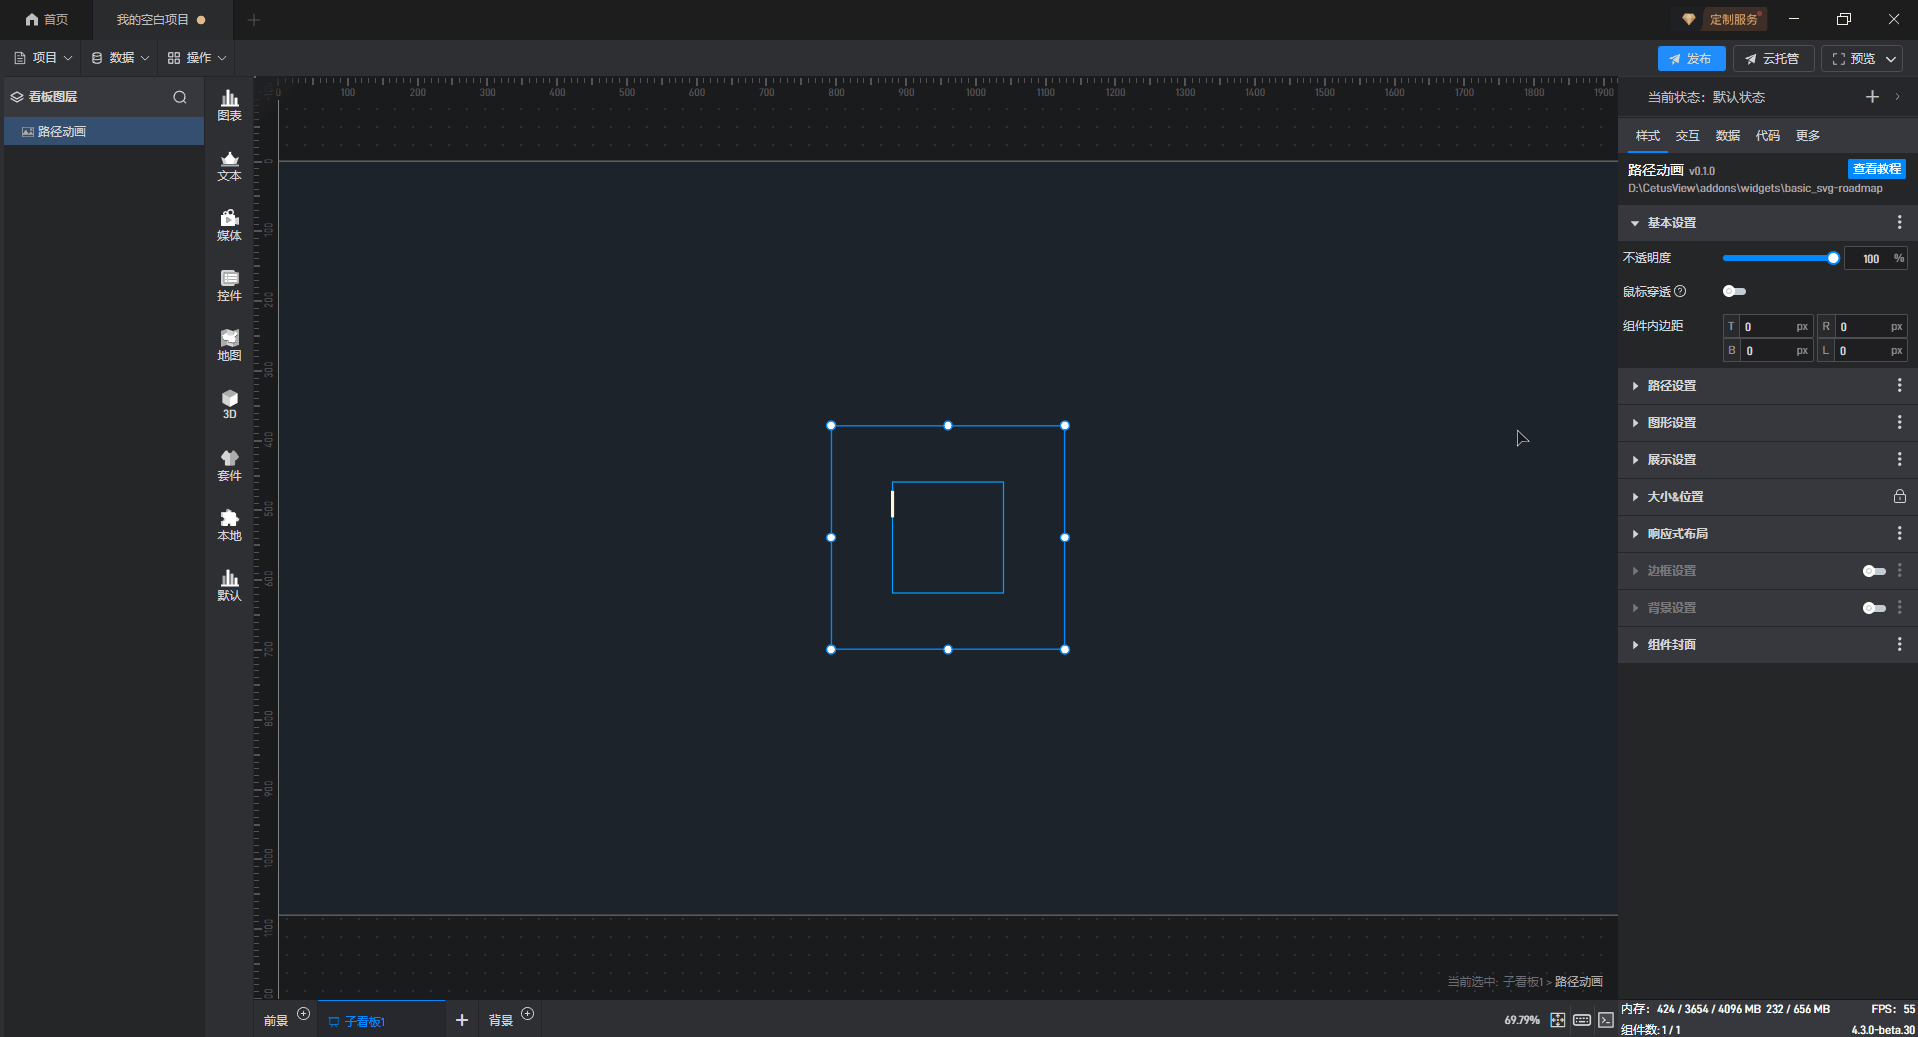Search layers with the magnifier icon
The width and height of the screenshot is (1918, 1037).
pyautogui.click(x=180, y=97)
